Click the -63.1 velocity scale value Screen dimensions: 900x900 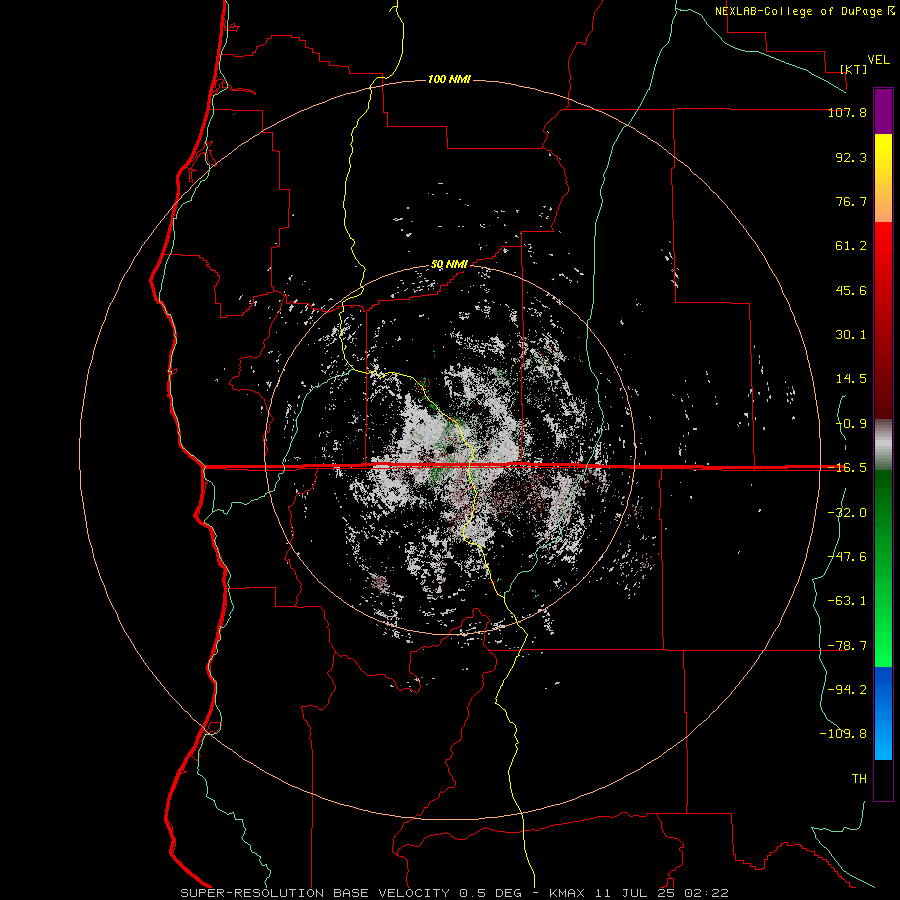pyautogui.click(x=847, y=601)
